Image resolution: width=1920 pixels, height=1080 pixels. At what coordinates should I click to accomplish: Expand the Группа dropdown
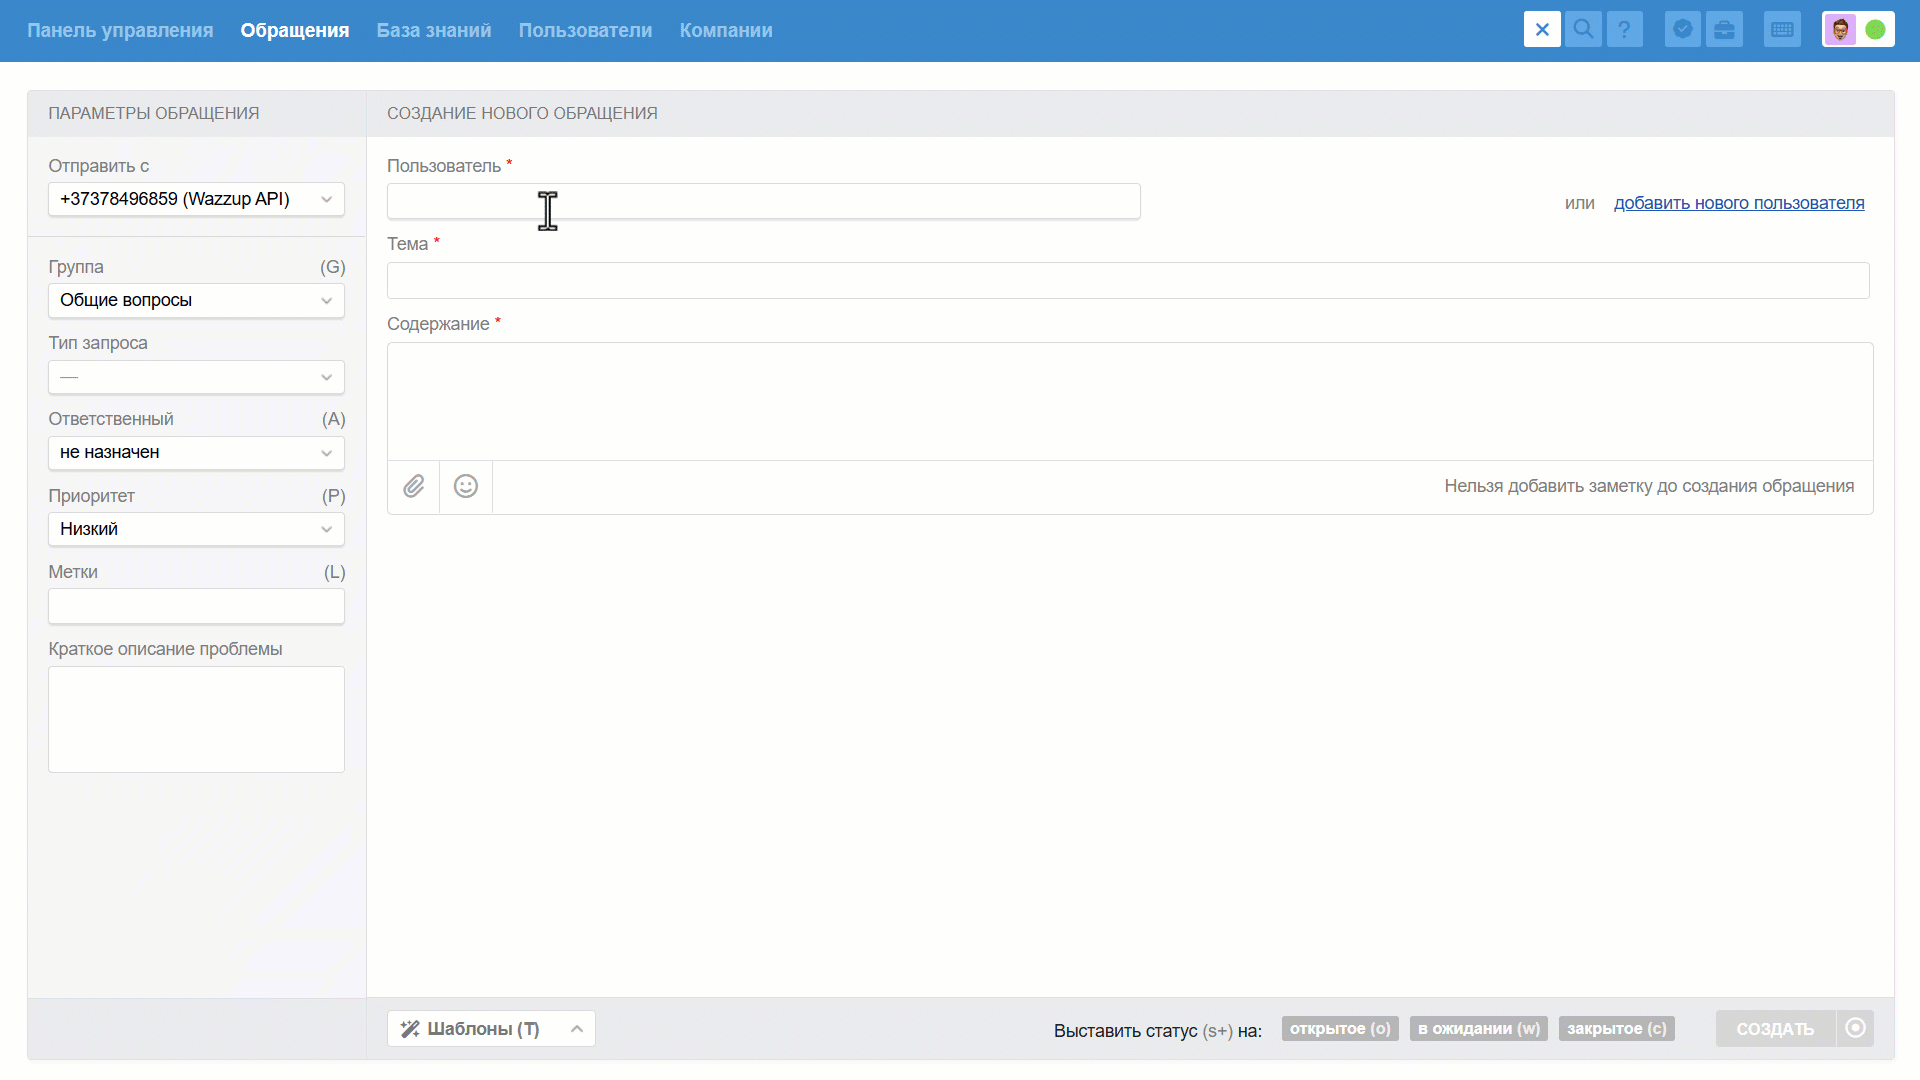196,301
